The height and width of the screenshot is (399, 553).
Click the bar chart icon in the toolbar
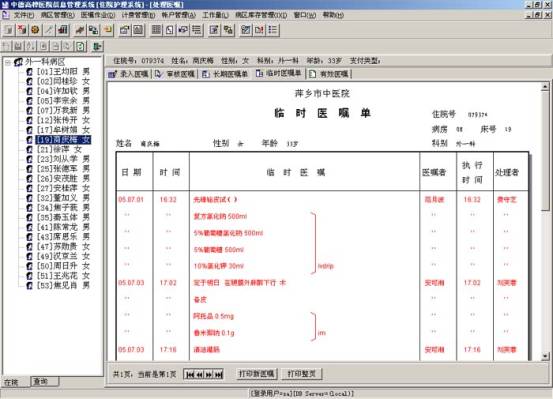[62, 30]
